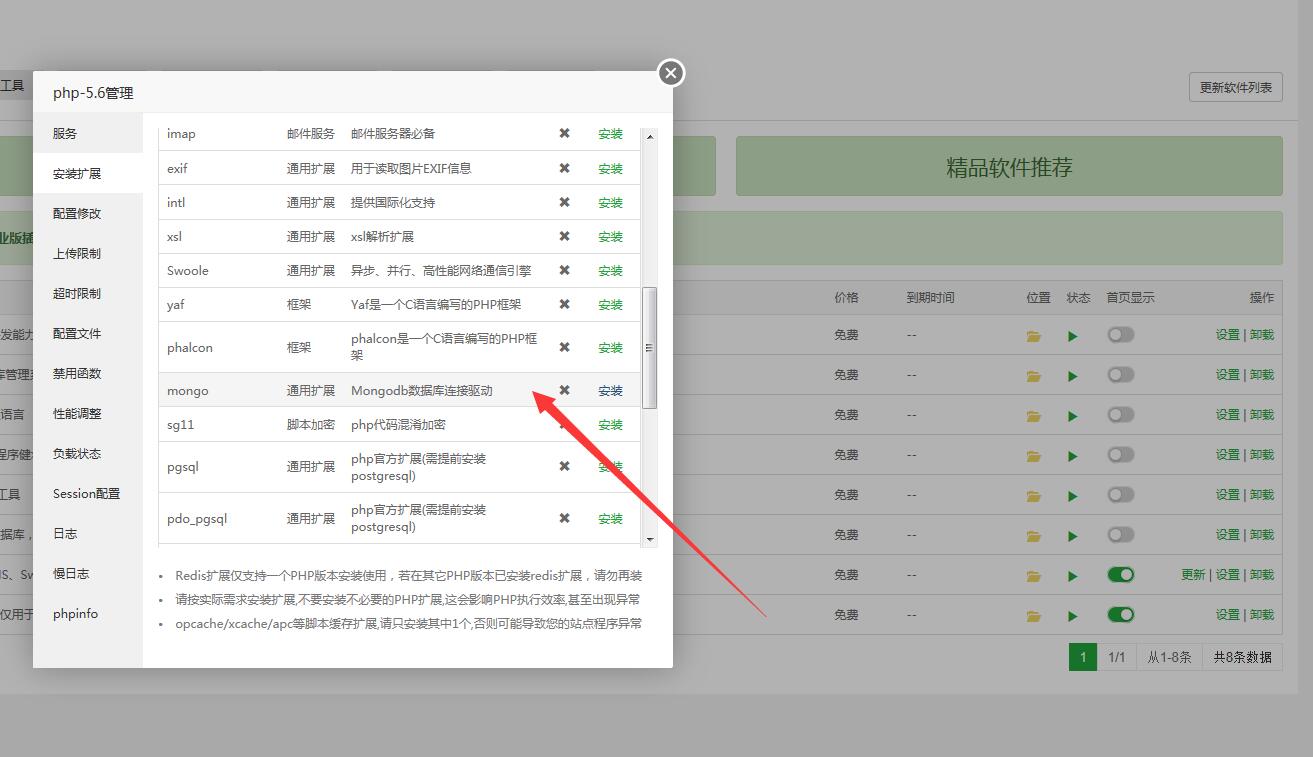This screenshot has height=757, width=1313.
Task: Click the extension list scrollbar thumb
Action: pyautogui.click(x=649, y=347)
